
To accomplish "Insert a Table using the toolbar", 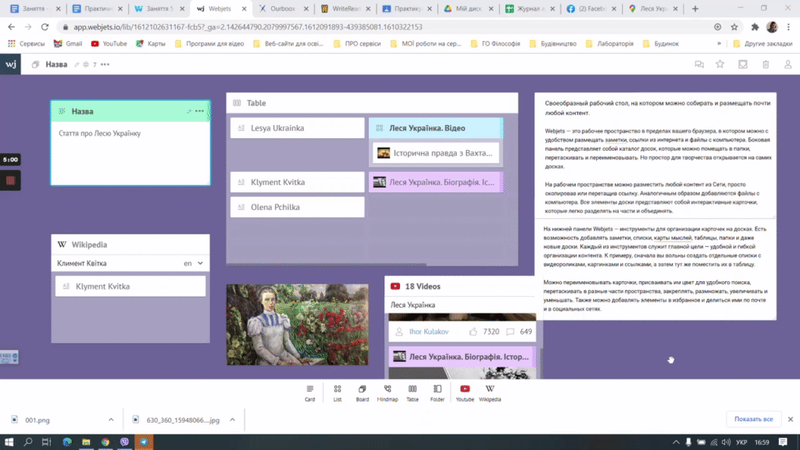I will click(412, 392).
